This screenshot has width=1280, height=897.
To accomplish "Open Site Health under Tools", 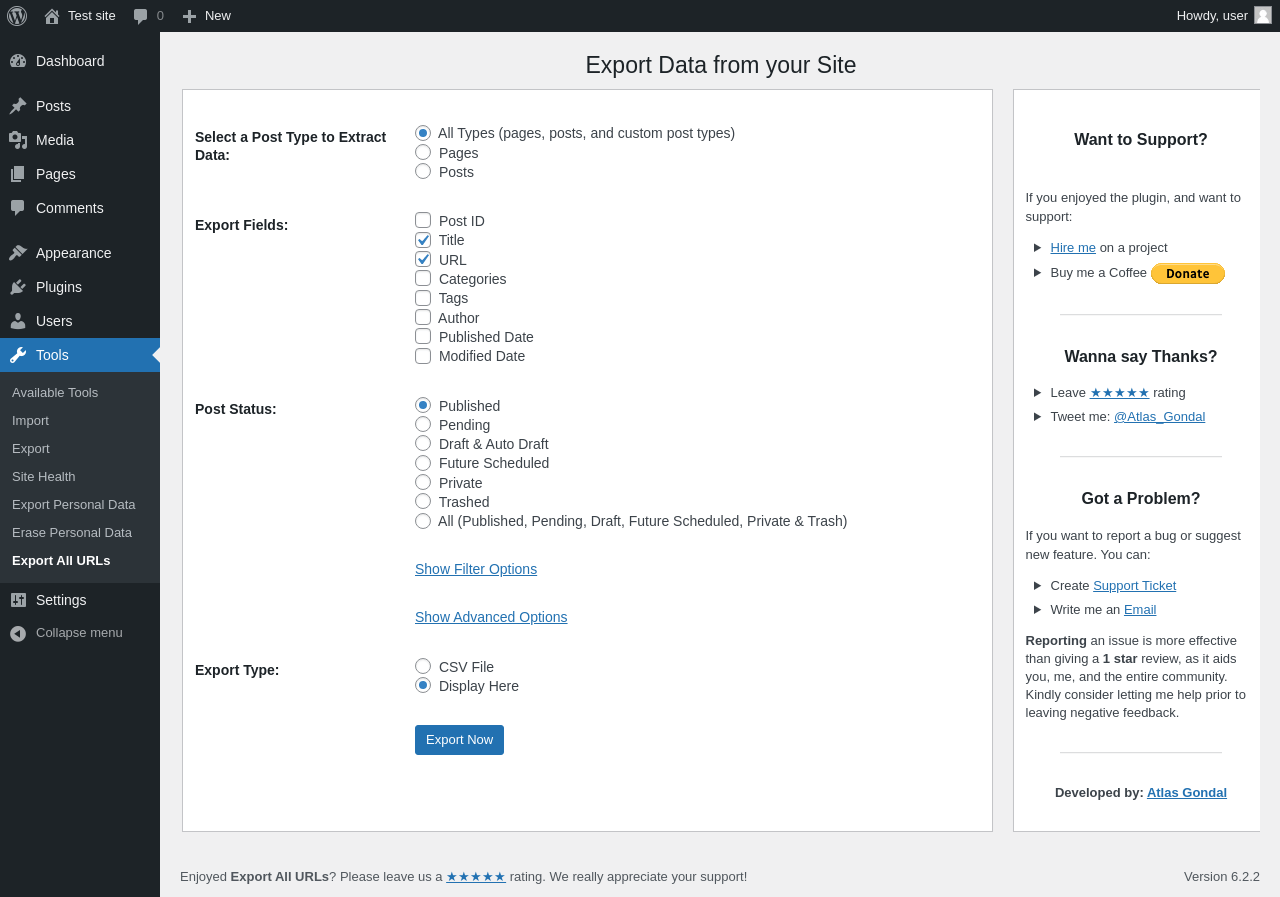I will point(44,477).
